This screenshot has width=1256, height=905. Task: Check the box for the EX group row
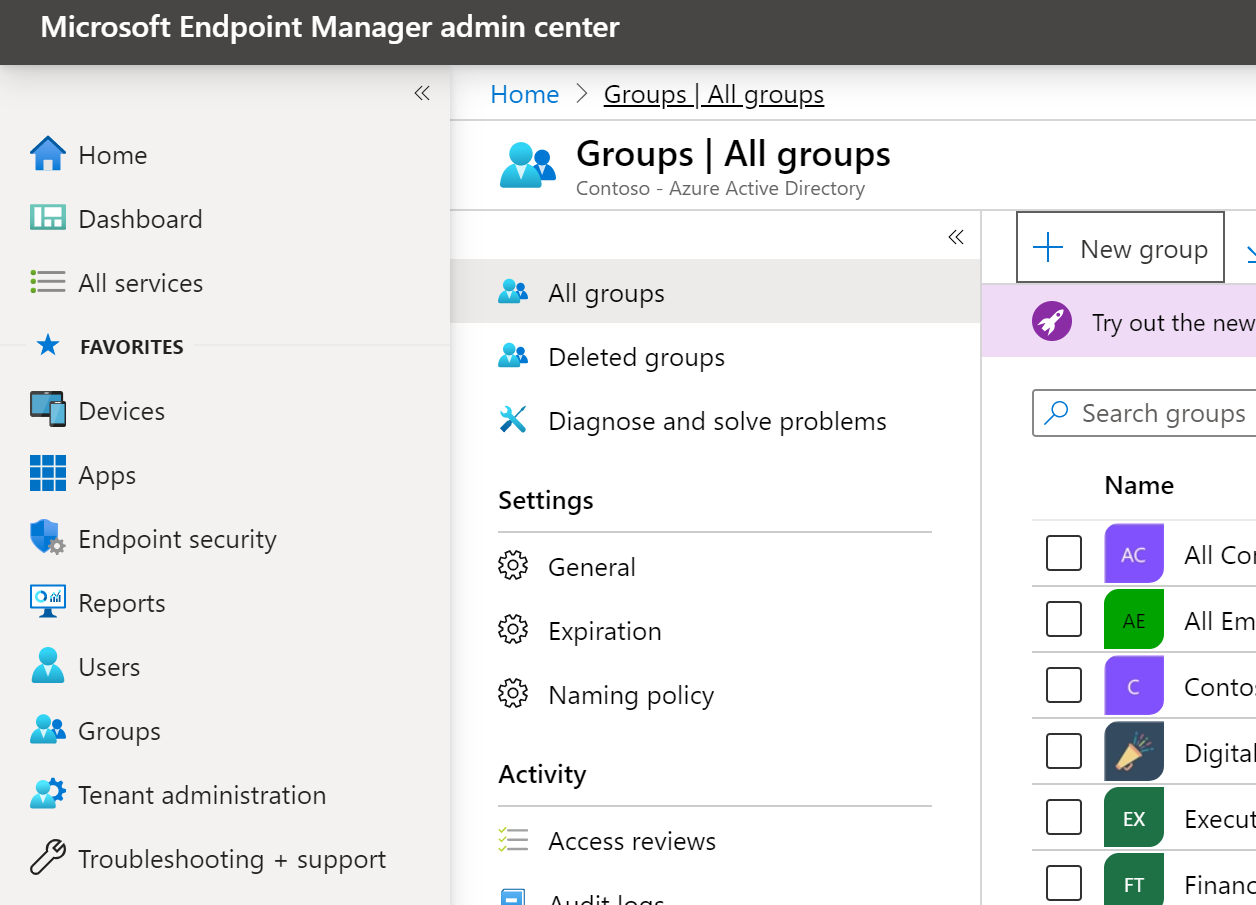click(x=1064, y=817)
